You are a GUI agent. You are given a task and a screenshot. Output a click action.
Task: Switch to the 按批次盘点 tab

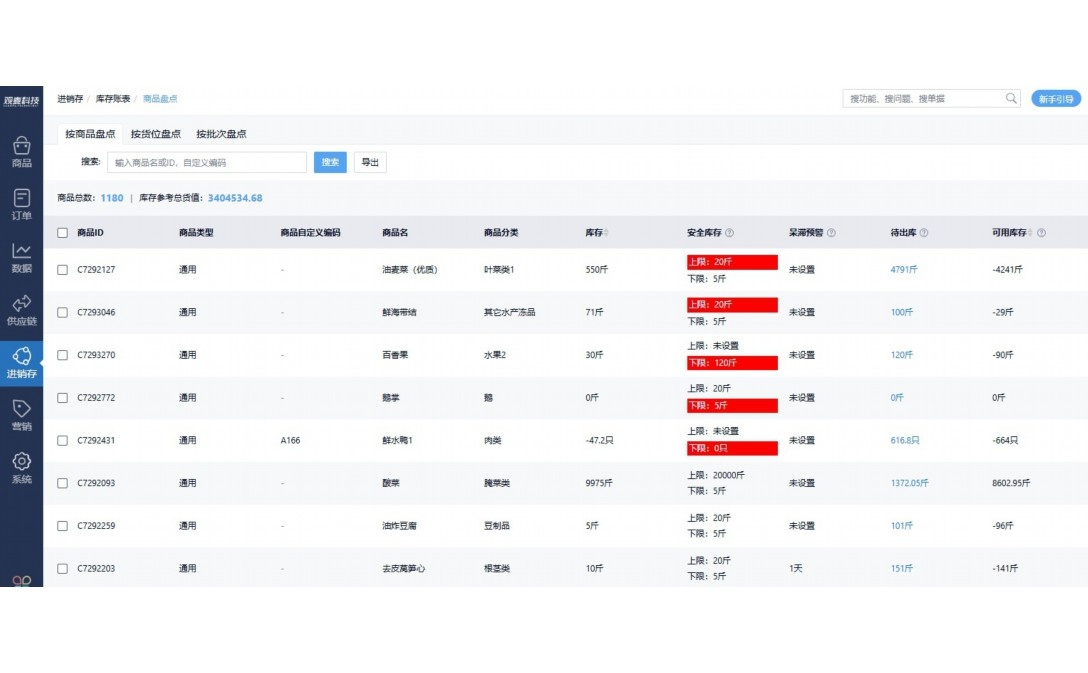coord(221,134)
